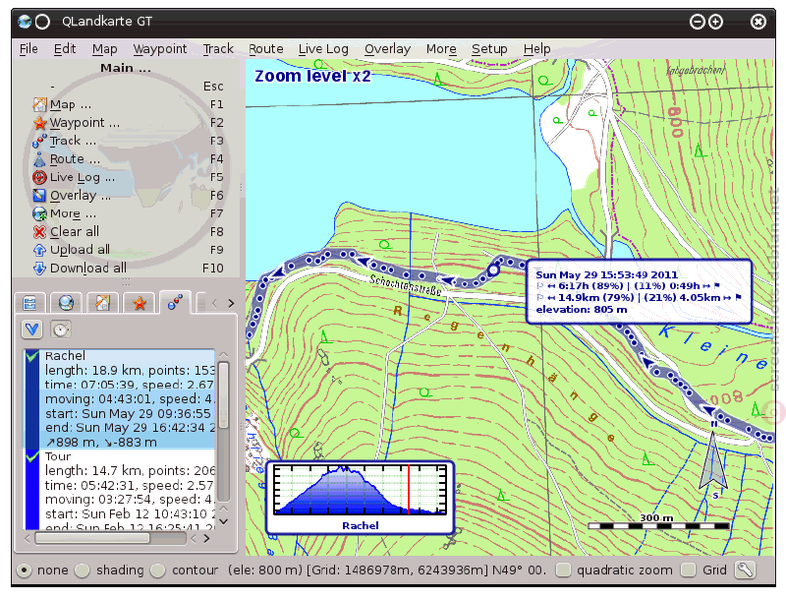Image resolution: width=786 pixels, height=600 pixels.
Task: Switch to the globe search tab
Action: tap(66, 303)
